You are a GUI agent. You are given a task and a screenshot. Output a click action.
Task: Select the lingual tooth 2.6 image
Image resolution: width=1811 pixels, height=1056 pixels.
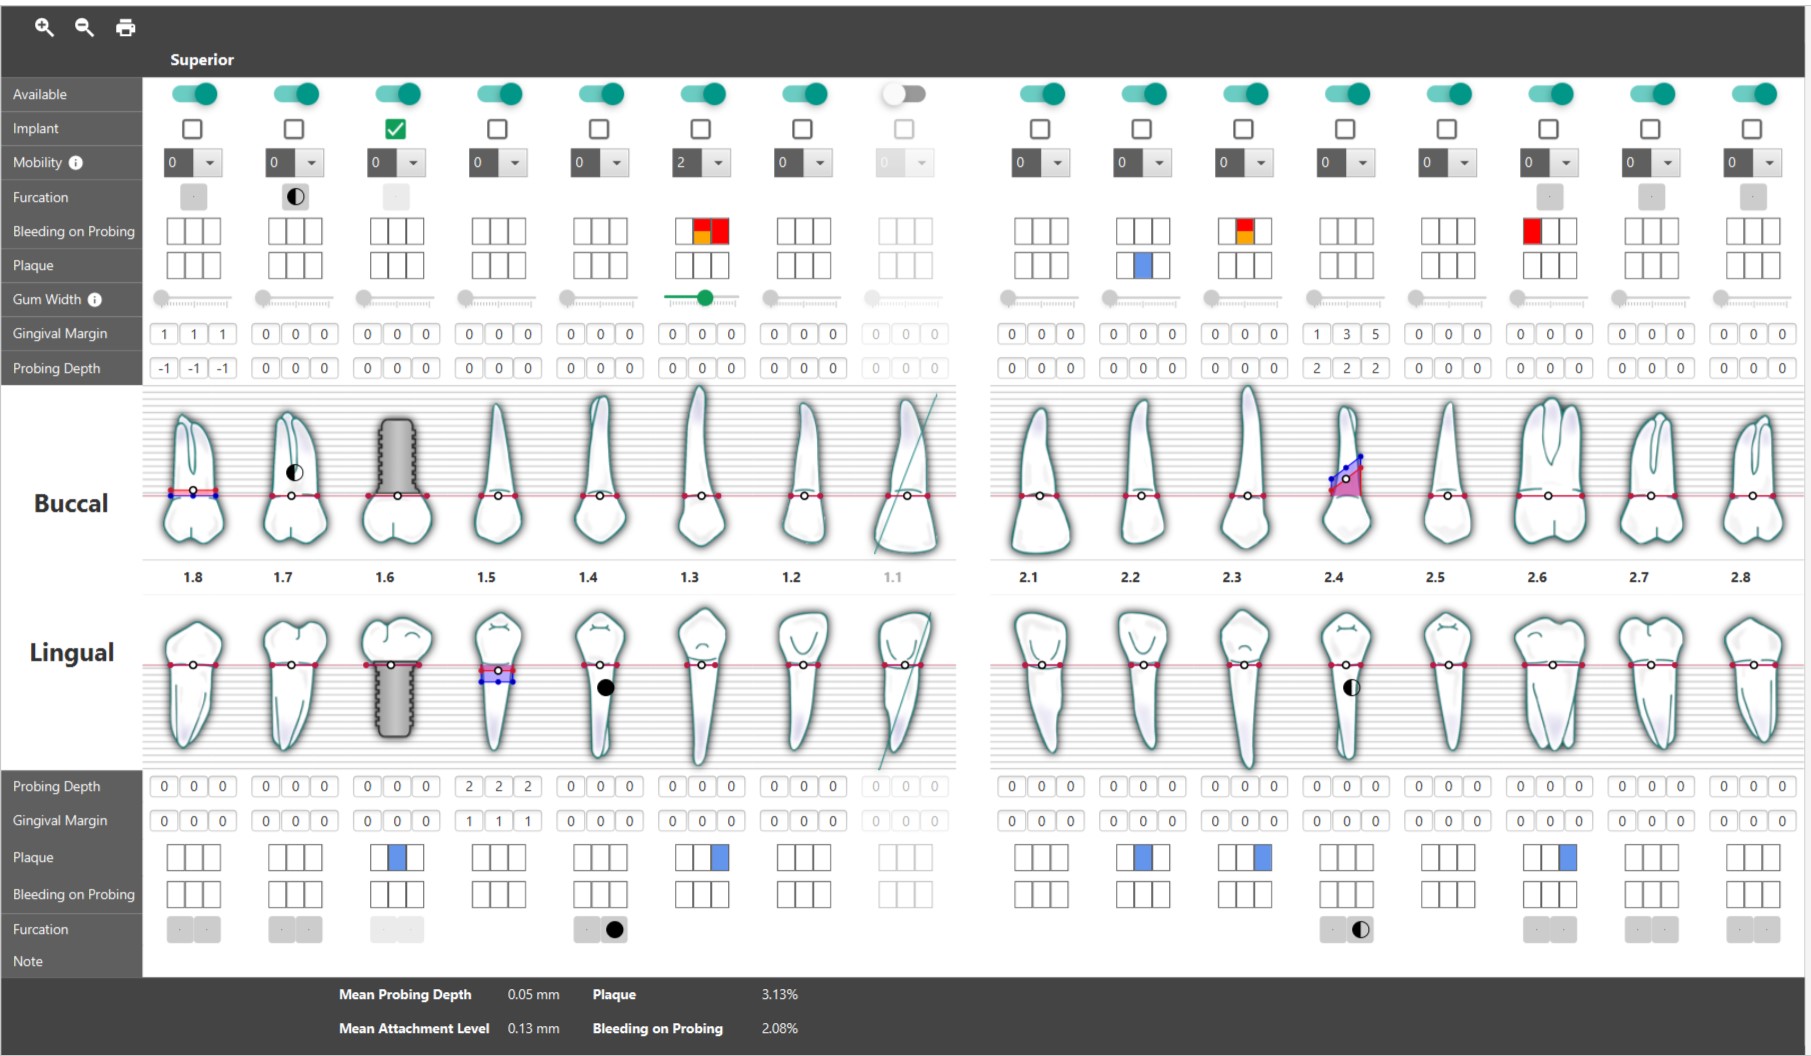point(1550,683)
